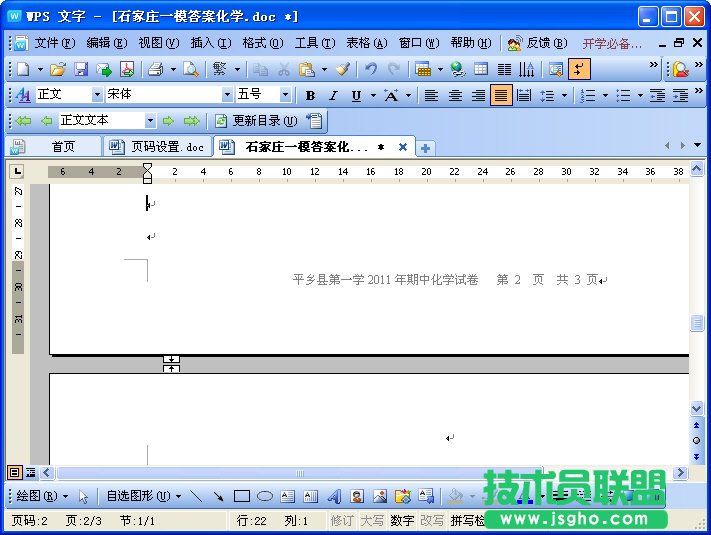711x535 pixels.
Task: Select the Ellipse drawing tool
Action: coord(265,496)
